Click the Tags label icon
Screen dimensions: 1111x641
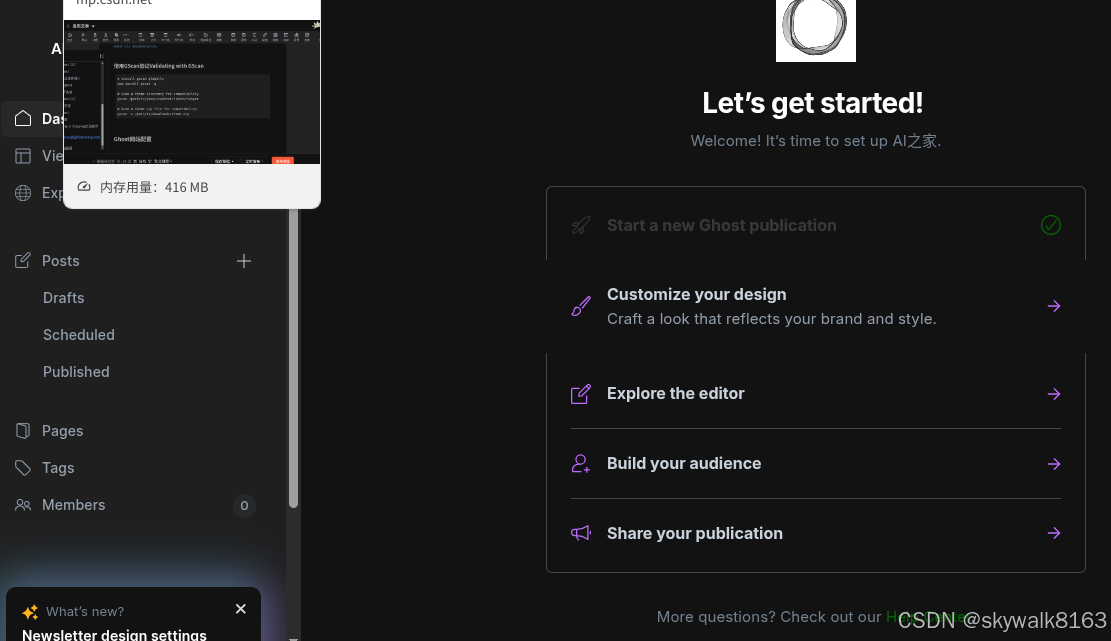point(23,467)
